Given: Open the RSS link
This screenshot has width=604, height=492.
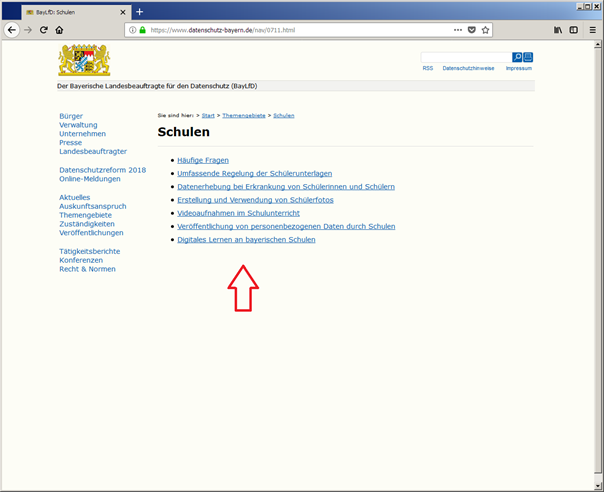Looking at the screenshot, I should point(428,68).
